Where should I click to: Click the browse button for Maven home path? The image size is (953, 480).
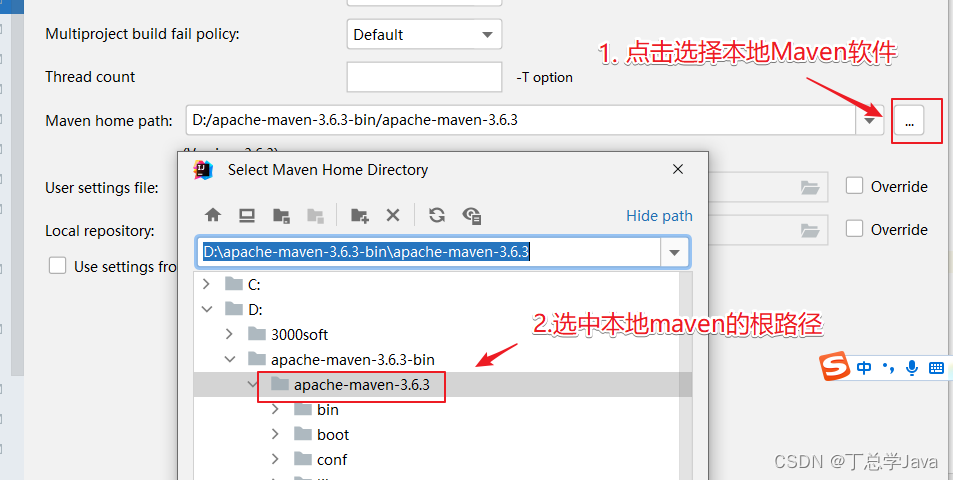[909, 120]
